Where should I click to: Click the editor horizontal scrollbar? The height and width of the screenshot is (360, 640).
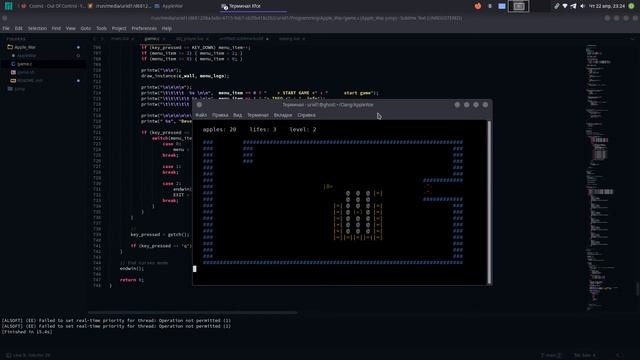pyautogui.click(x=193, y=313)
